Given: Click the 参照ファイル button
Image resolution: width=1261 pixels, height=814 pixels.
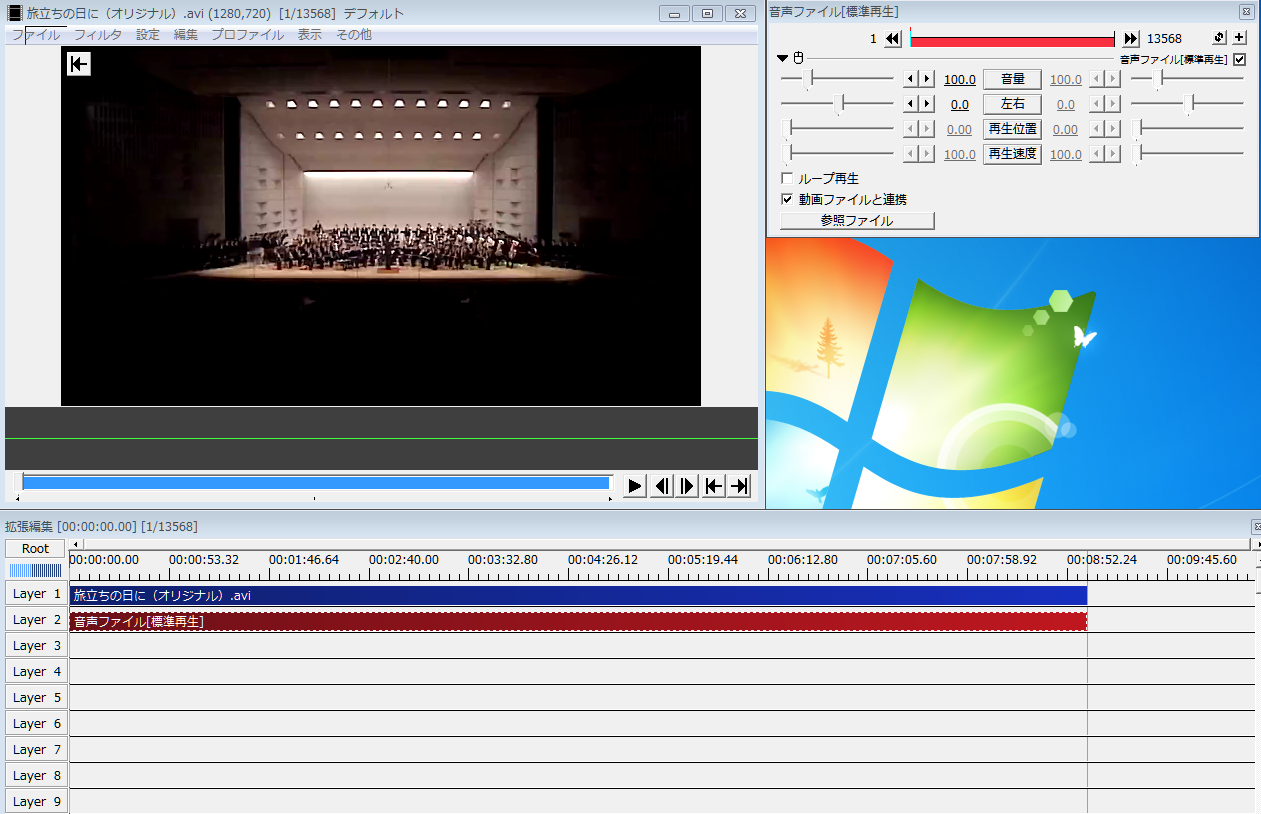Looking at the screenshot, I should pyautogui.click(x=857, y=221).
